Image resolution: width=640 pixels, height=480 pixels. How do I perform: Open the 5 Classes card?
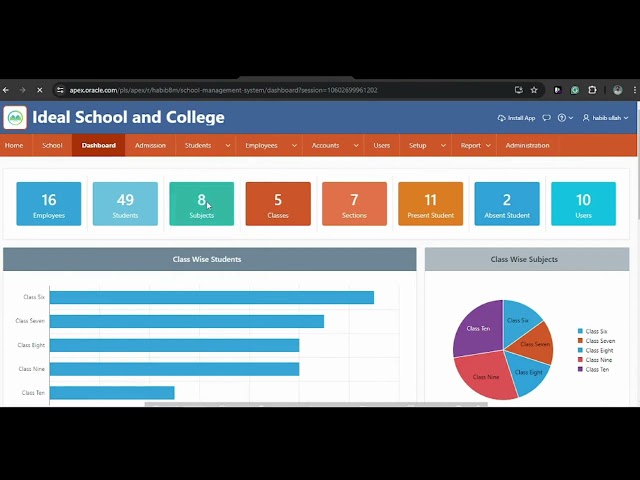(x=278, y=204)
